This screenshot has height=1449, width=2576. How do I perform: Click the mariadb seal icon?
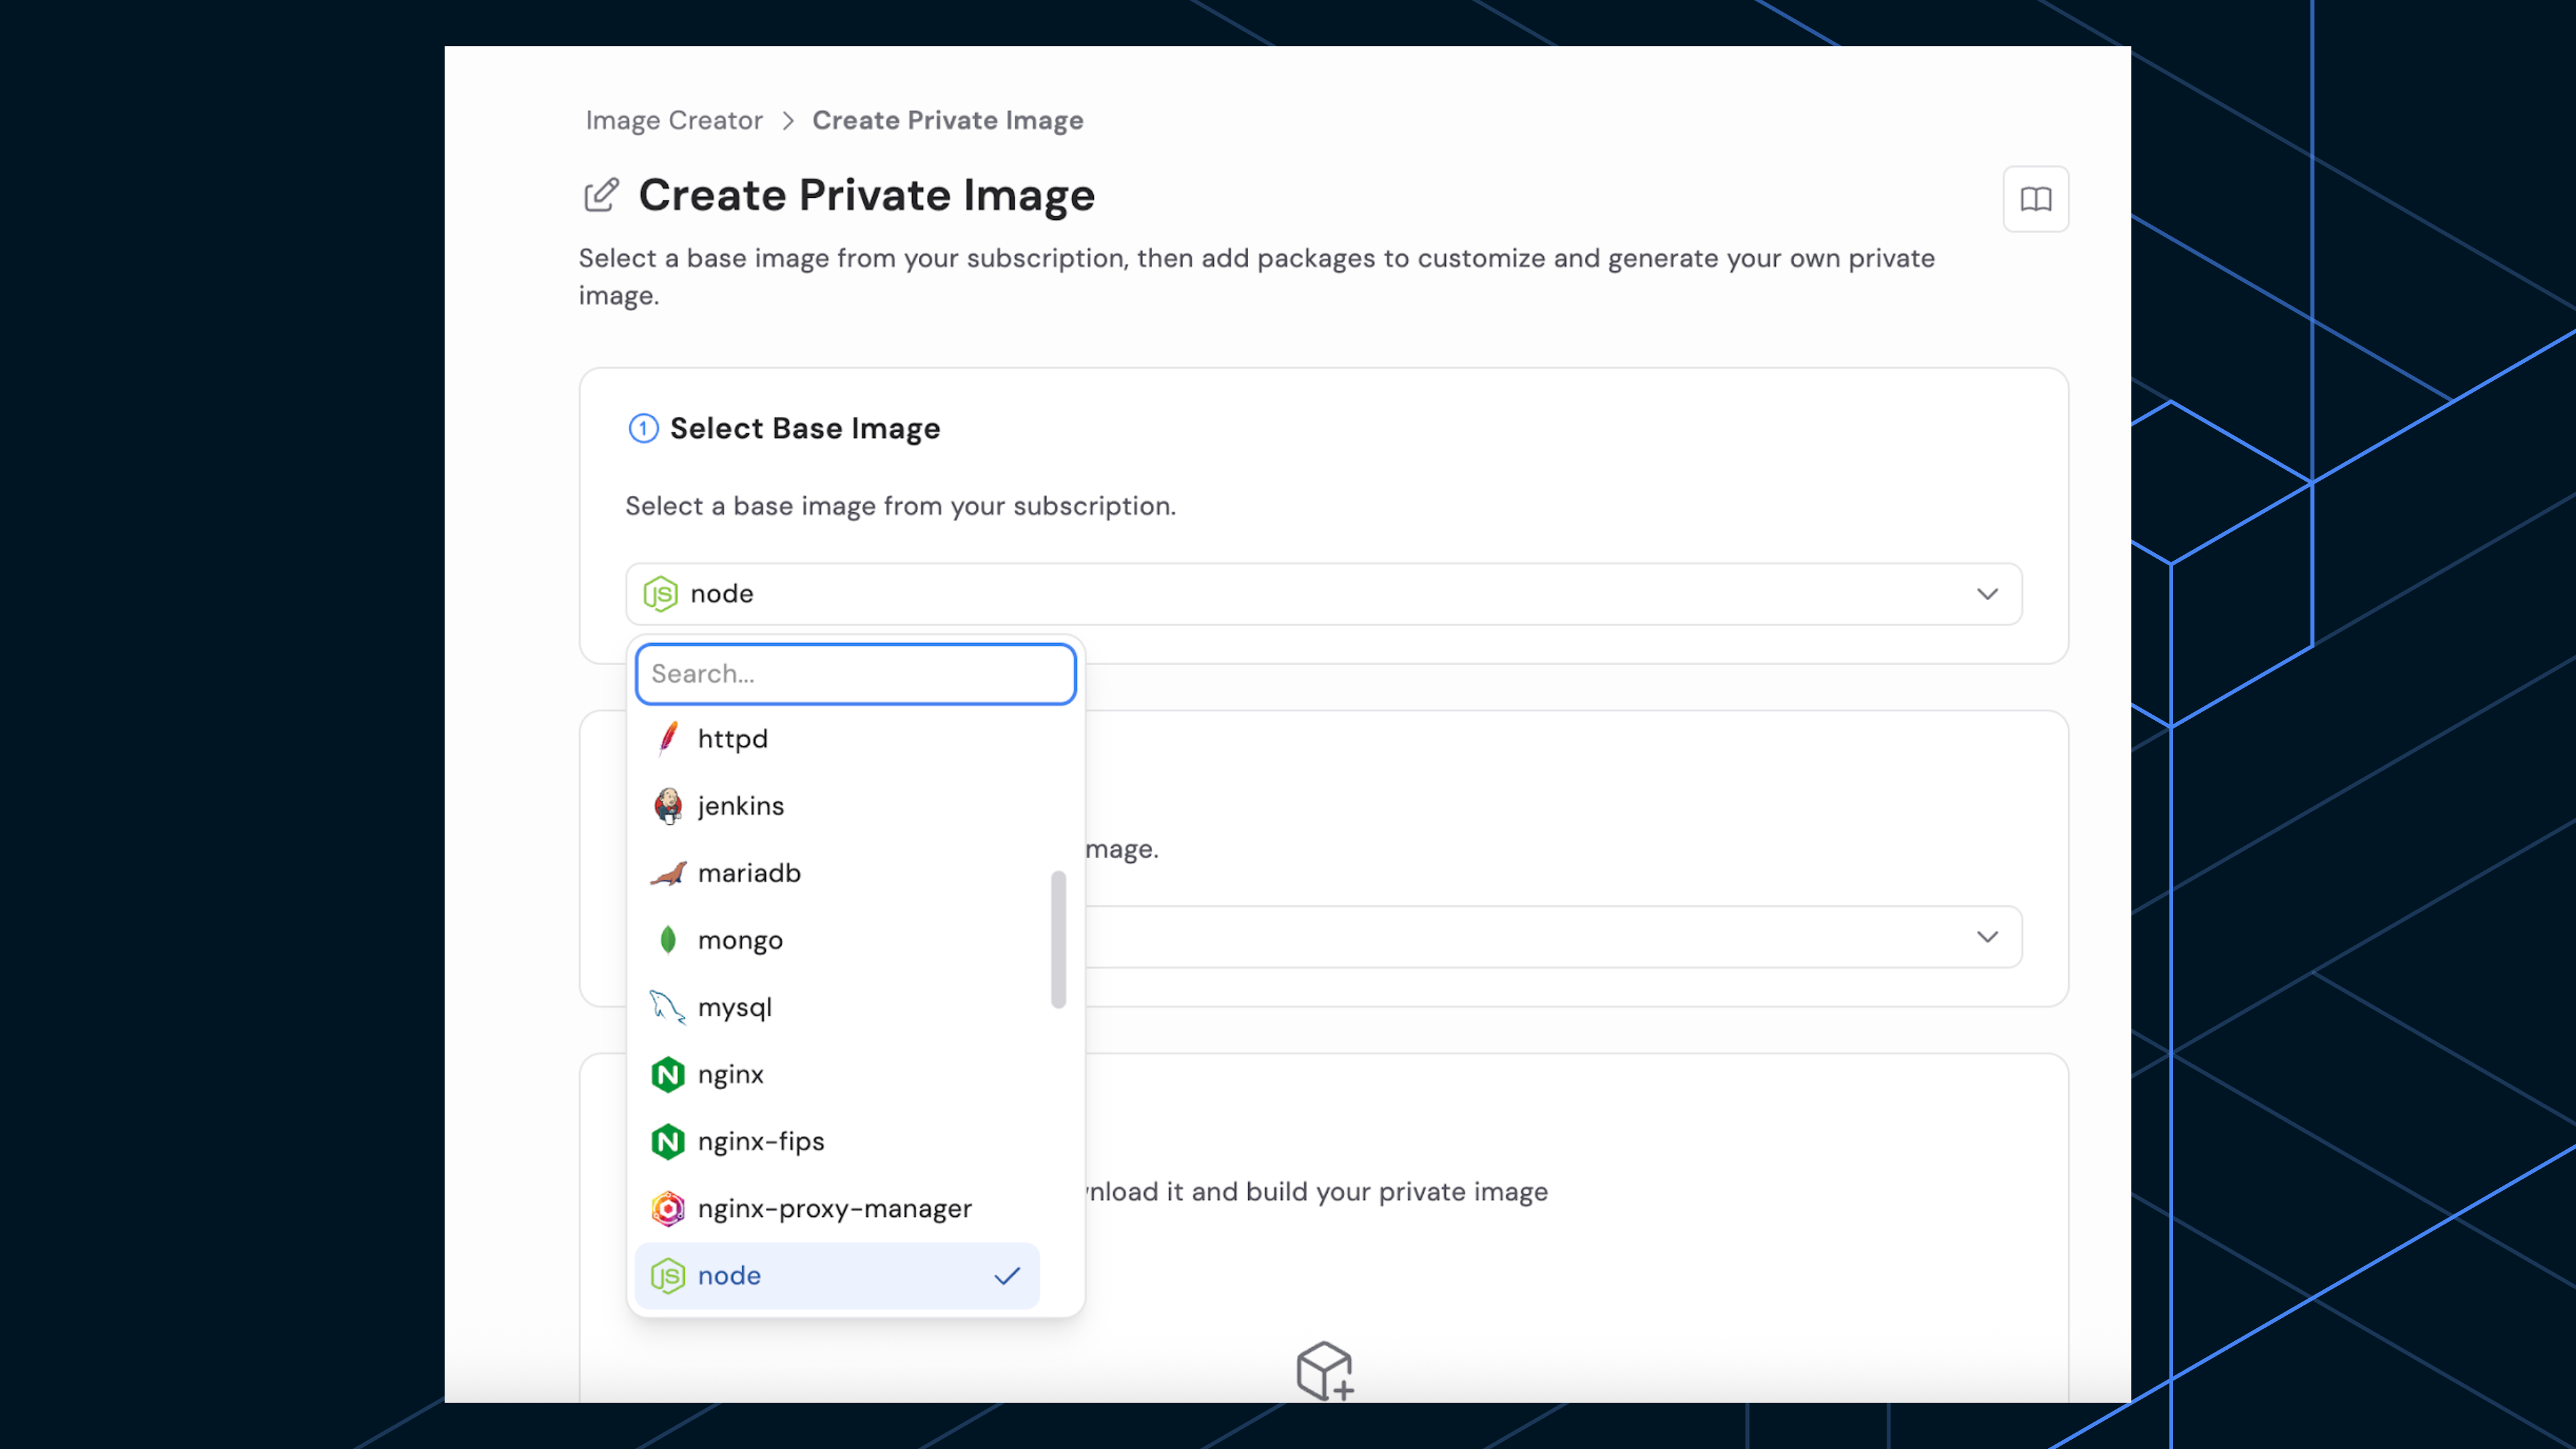coord(668,873)
